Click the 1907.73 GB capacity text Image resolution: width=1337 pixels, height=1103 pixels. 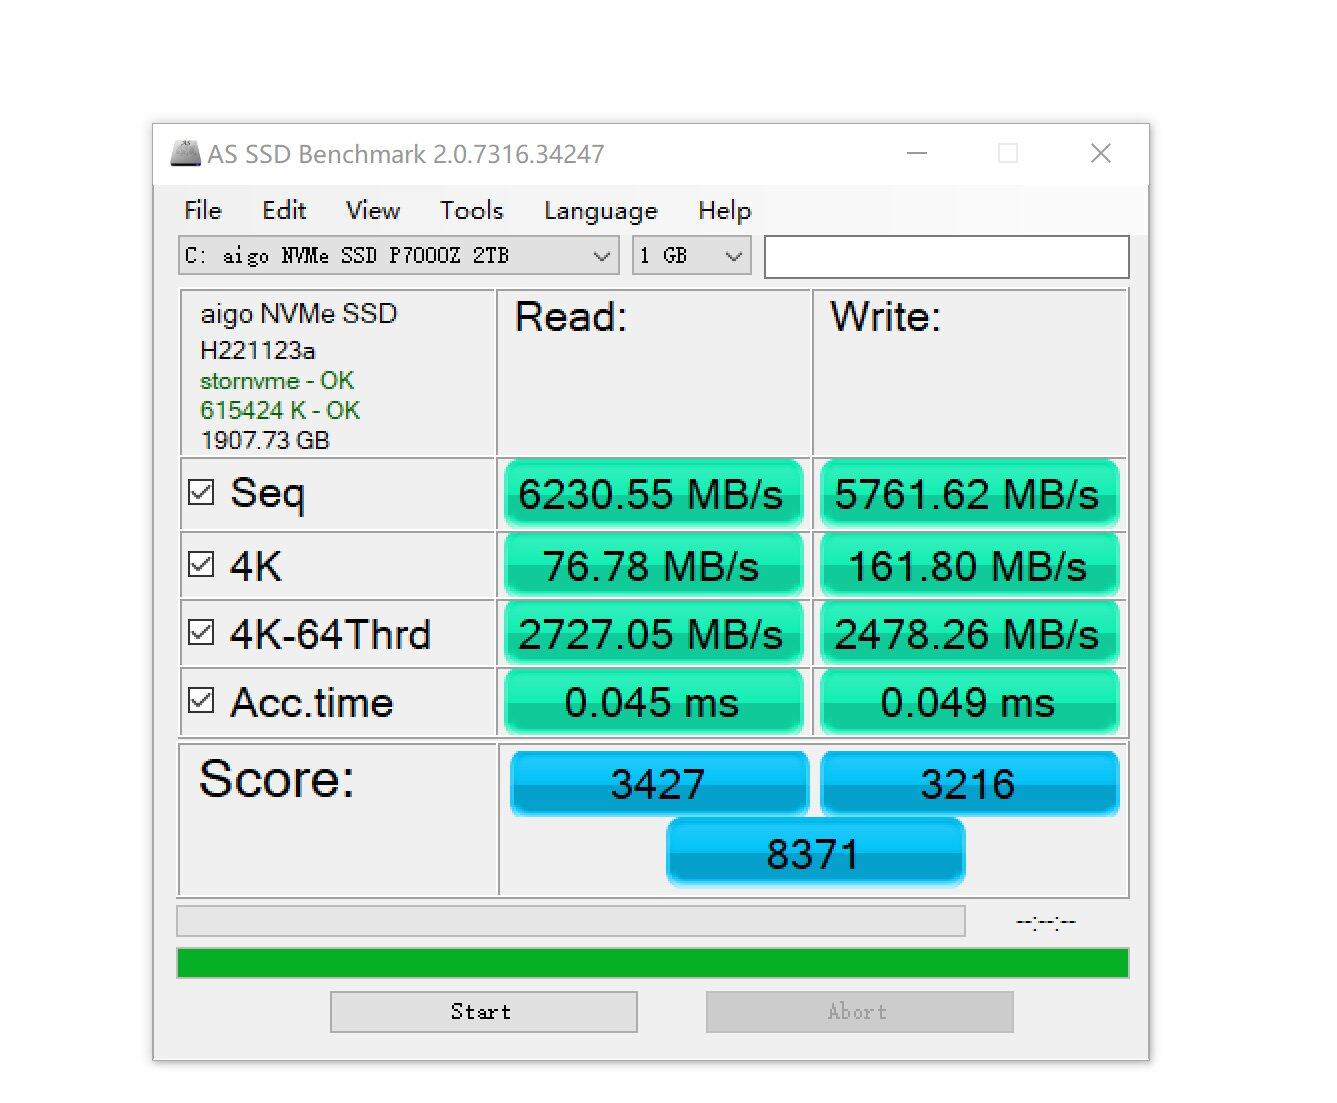click(265, 441)
